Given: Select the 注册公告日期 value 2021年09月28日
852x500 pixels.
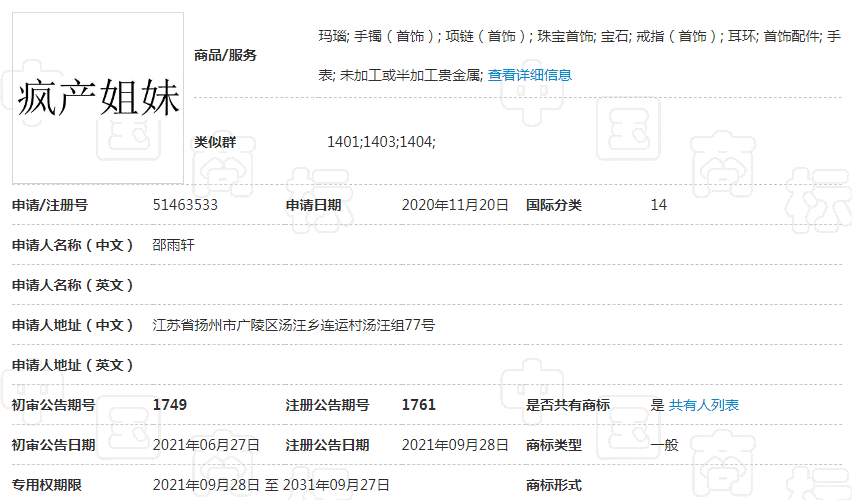Looking at the screenshot, I should click(455, 445).
